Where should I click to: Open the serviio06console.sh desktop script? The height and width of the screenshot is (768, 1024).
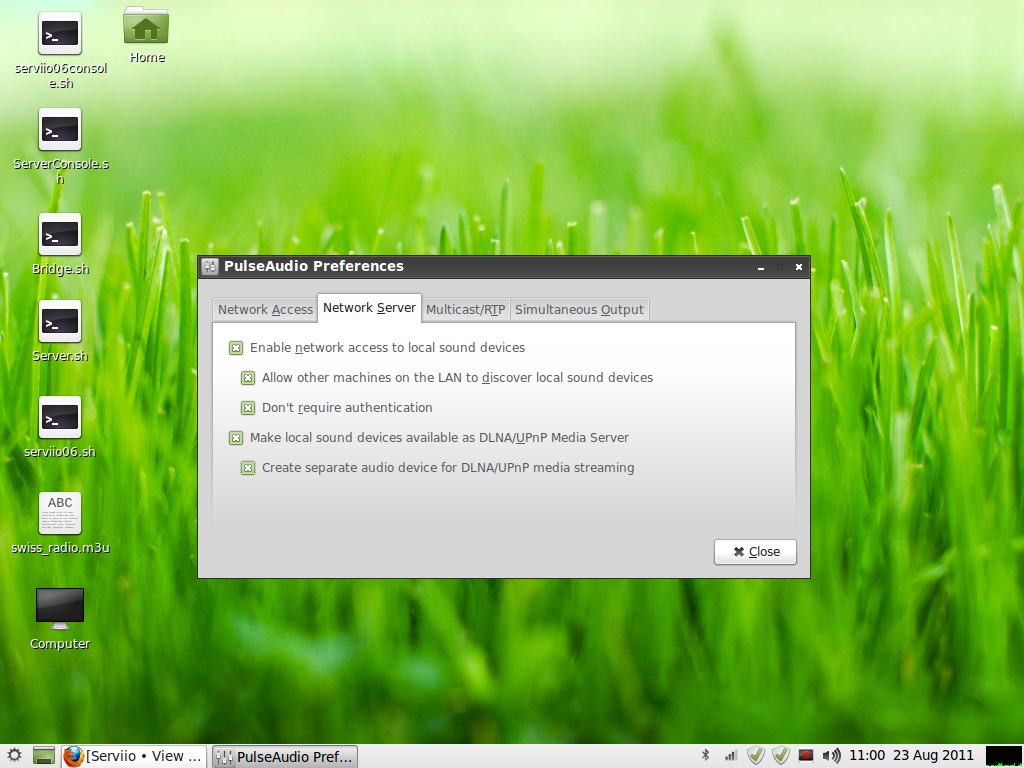click(60, 35)
